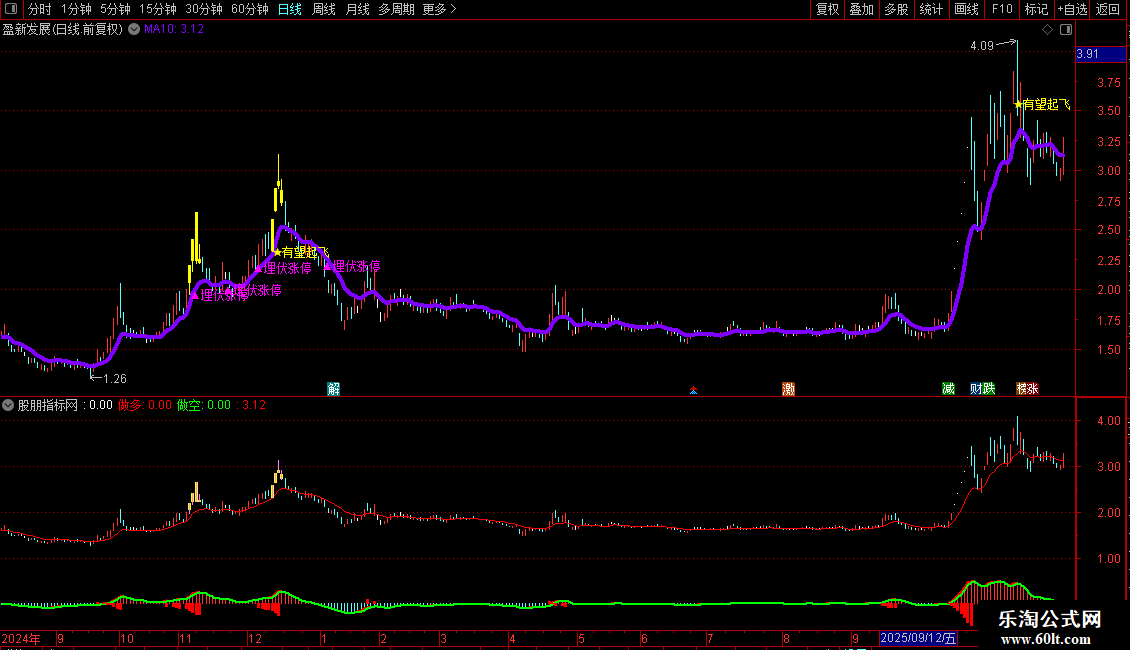Click the 盈新发展(日线.前复权) stock title

63,29
